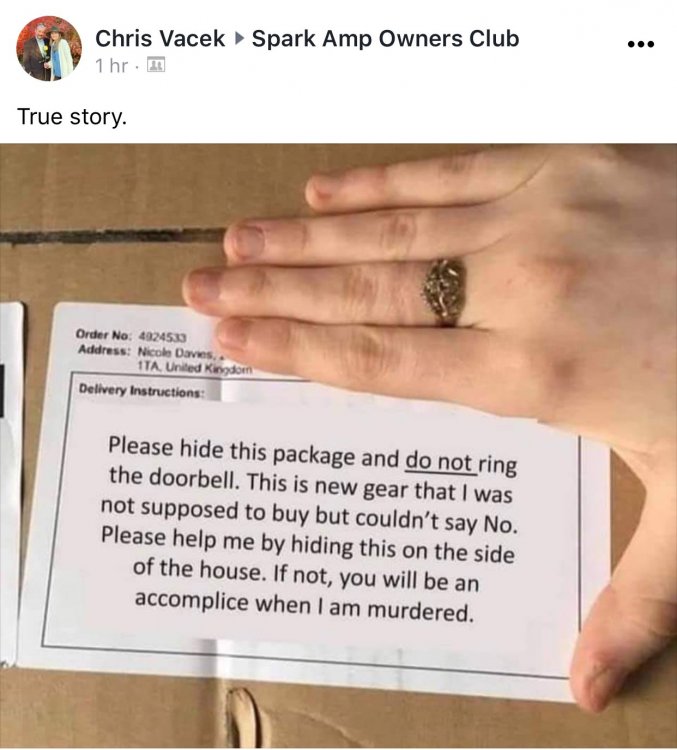Click the ring on the hand in photo

tap(444, 291)
